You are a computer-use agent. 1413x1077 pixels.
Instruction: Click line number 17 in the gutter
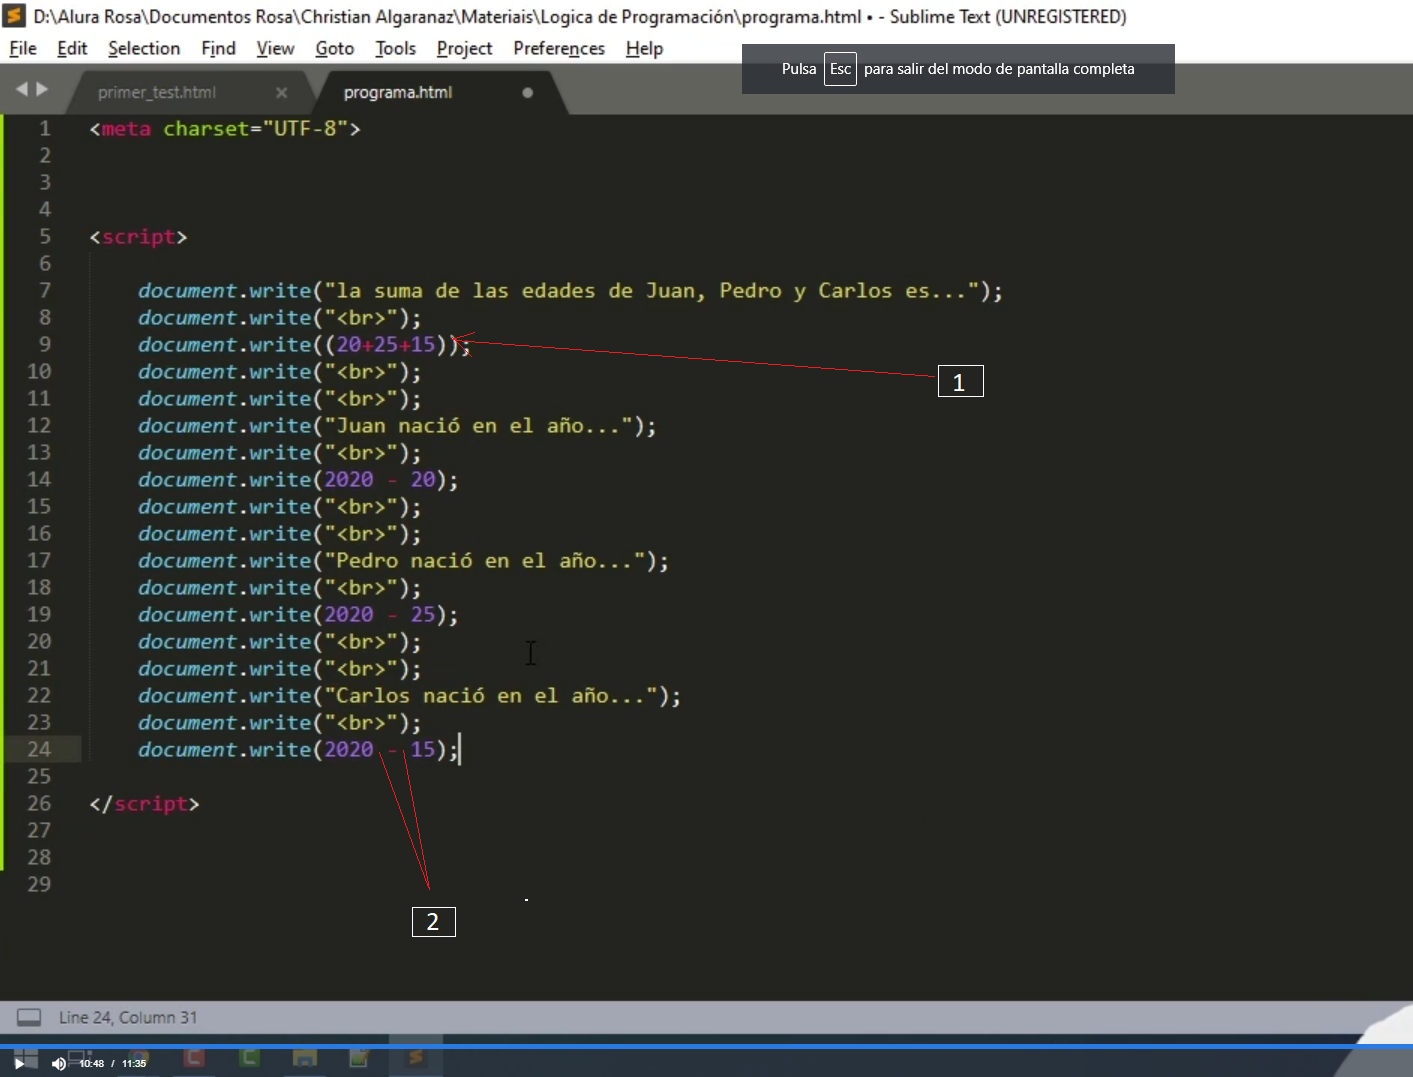[x=38, y=560]
